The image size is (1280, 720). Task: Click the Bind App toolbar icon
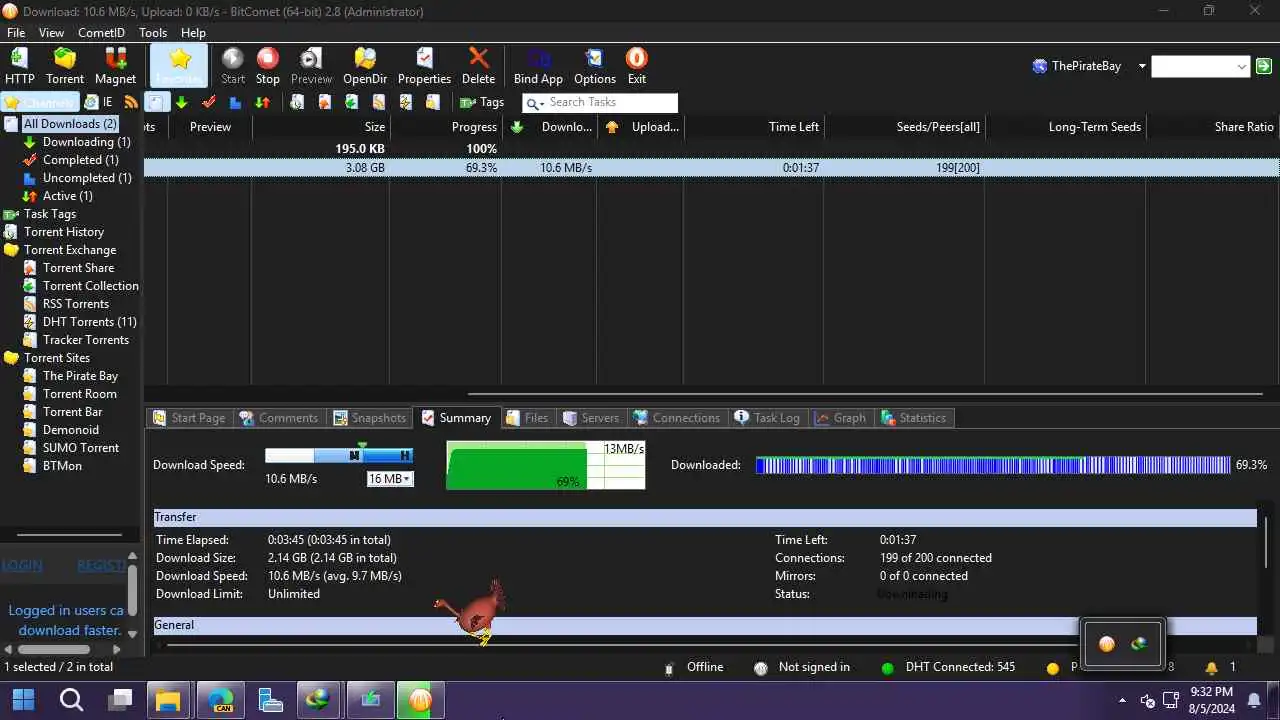point(538,66)
